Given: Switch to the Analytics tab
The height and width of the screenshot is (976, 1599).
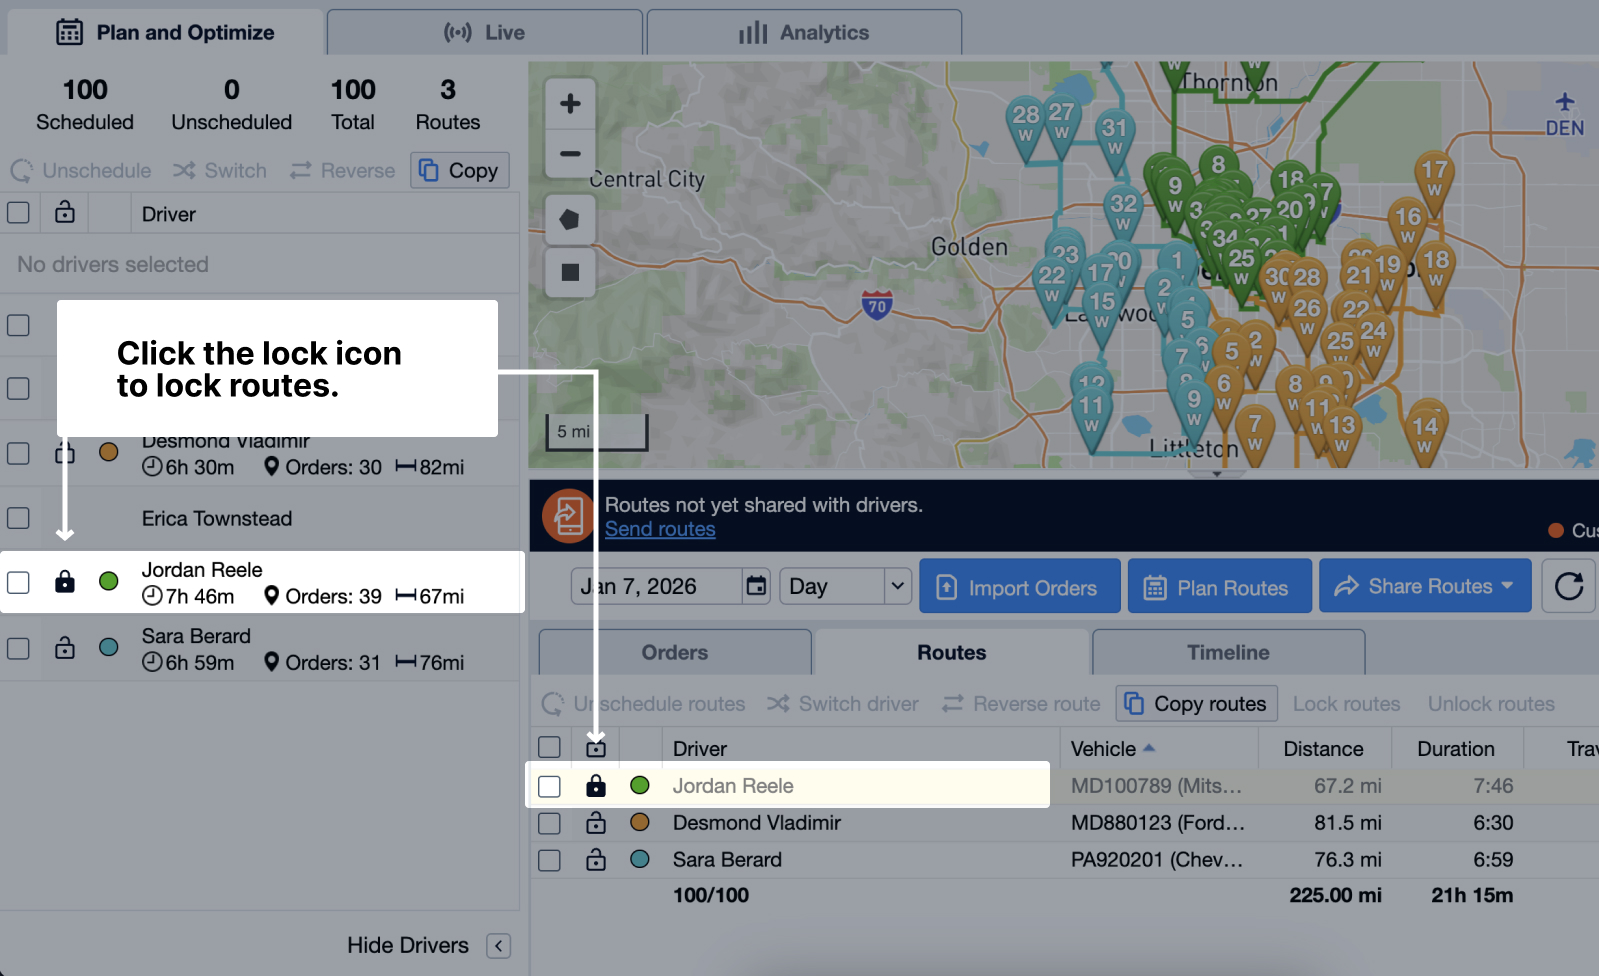Looking at the screenshot, I should 804,33.
